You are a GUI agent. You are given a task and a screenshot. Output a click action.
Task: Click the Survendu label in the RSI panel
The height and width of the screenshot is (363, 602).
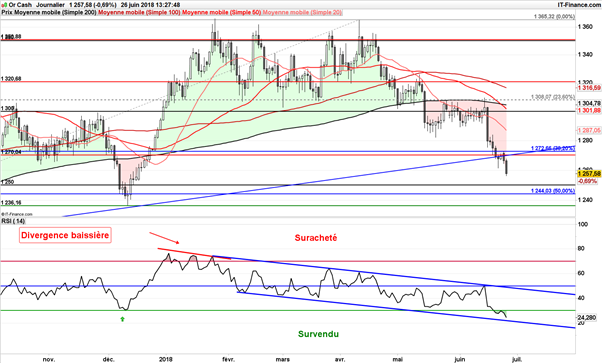tap(318, 334)
